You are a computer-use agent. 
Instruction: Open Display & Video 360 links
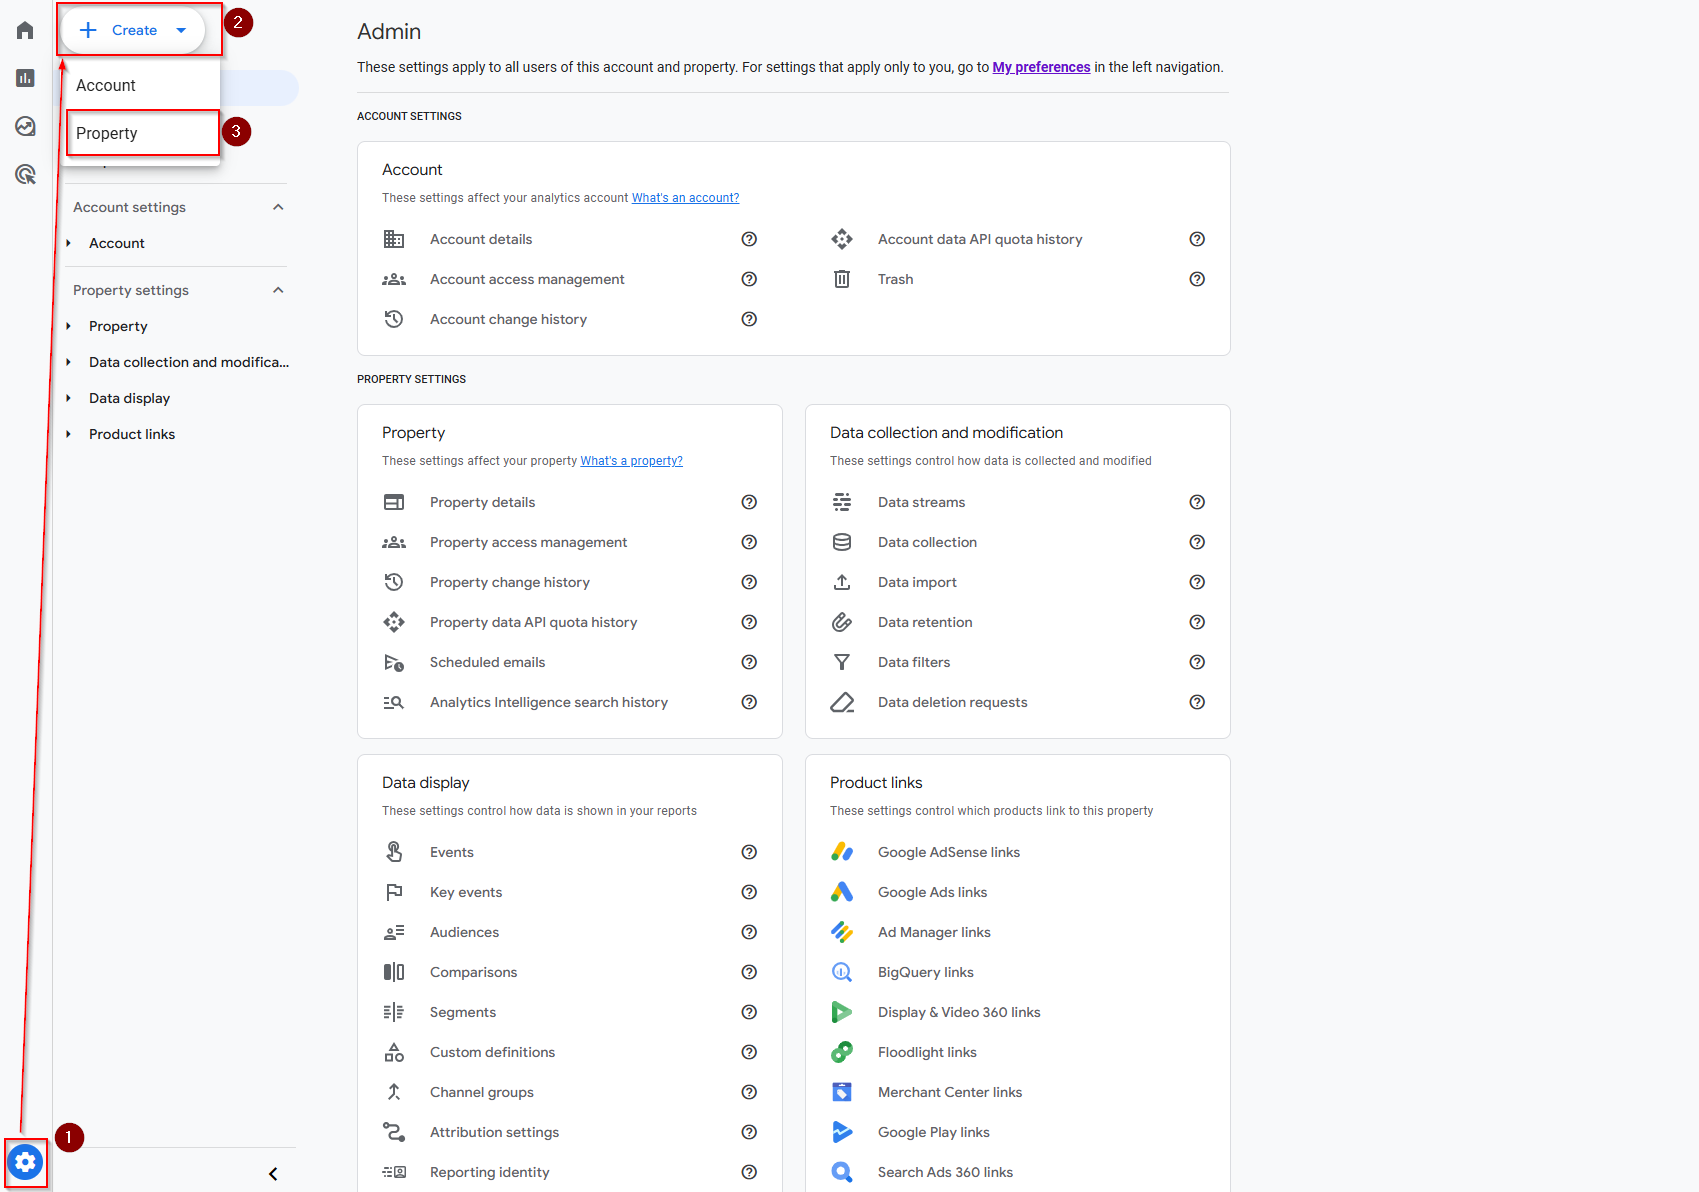[959, 1012]
